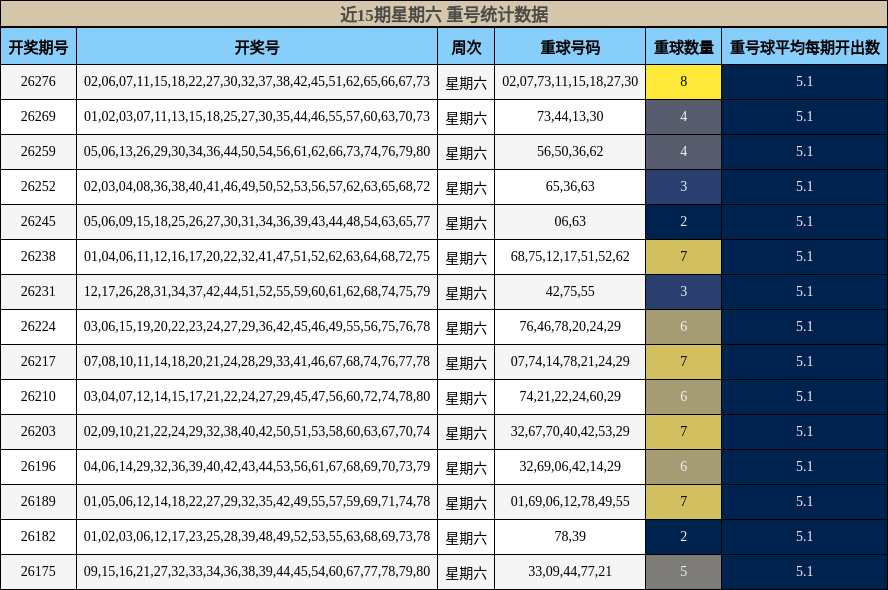
Task: Click repeat numbers 74,21,22,24,60,29
Action: coord(570,396)
